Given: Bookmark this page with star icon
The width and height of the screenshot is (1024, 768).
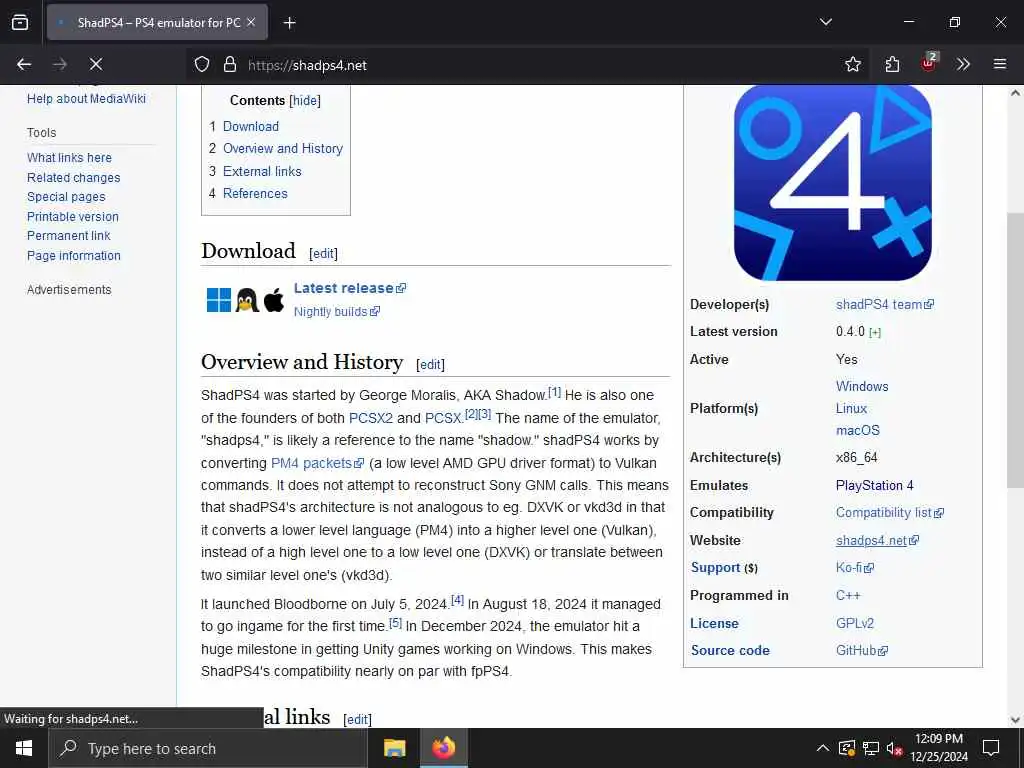Looking at the screenshot, I should [x=852, y=64].
